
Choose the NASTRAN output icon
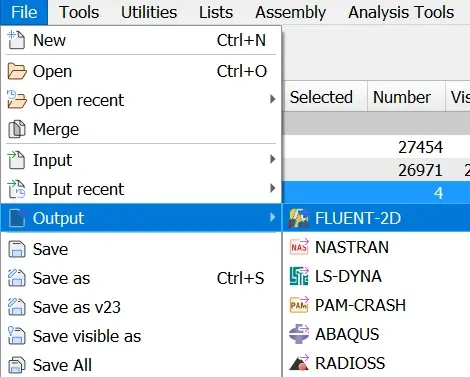pyautogui.click(x=299, y=247)
